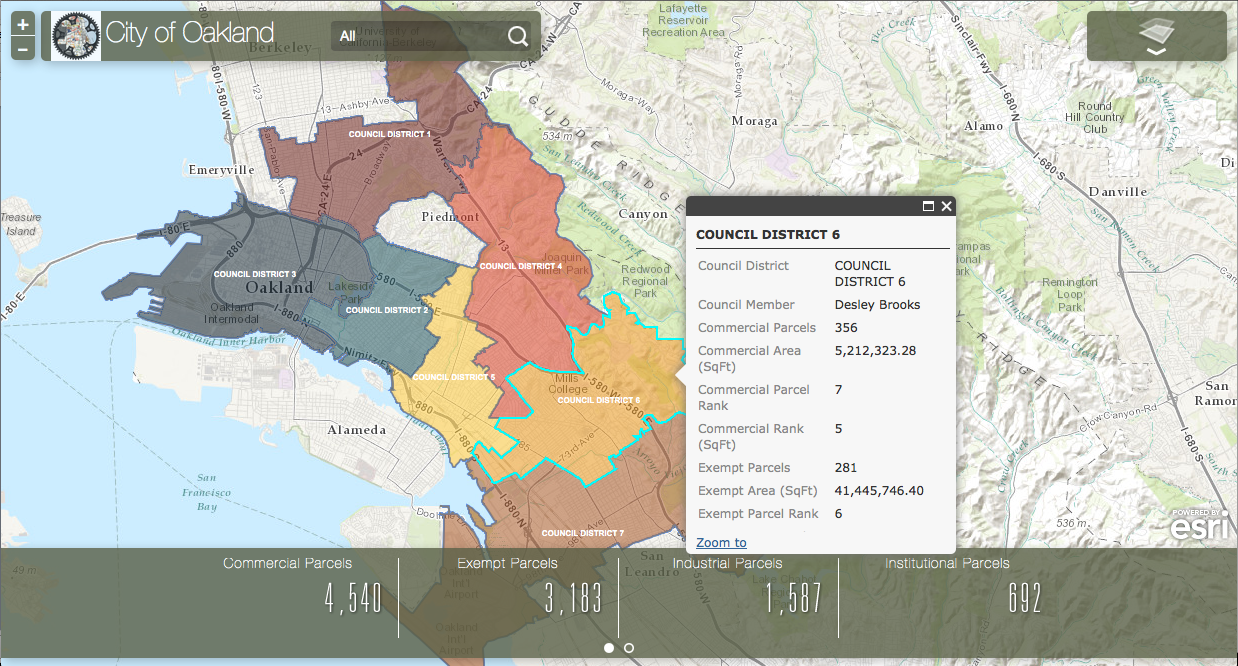Click Institutional Parcels total 692
Image resolution: width=1238 pixels, height=666 pixels.
point(1023,599)
